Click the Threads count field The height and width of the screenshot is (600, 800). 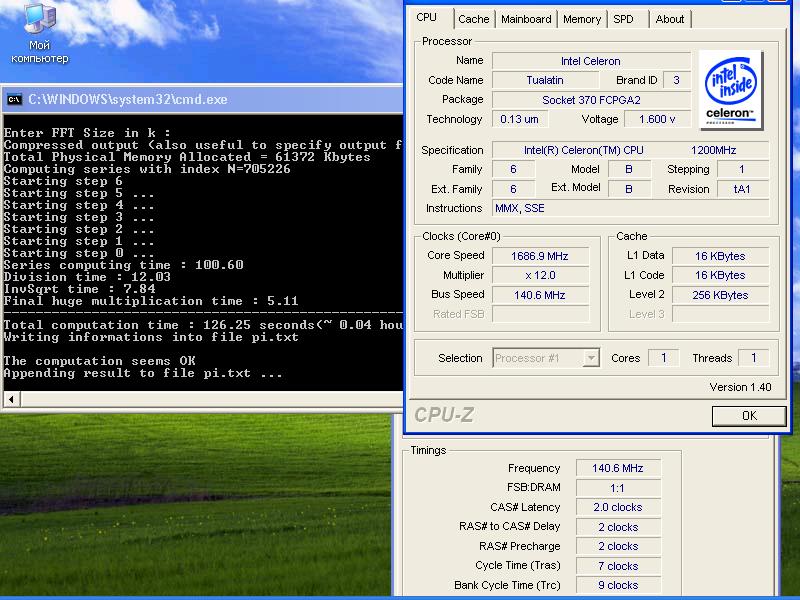coord(753,358)
